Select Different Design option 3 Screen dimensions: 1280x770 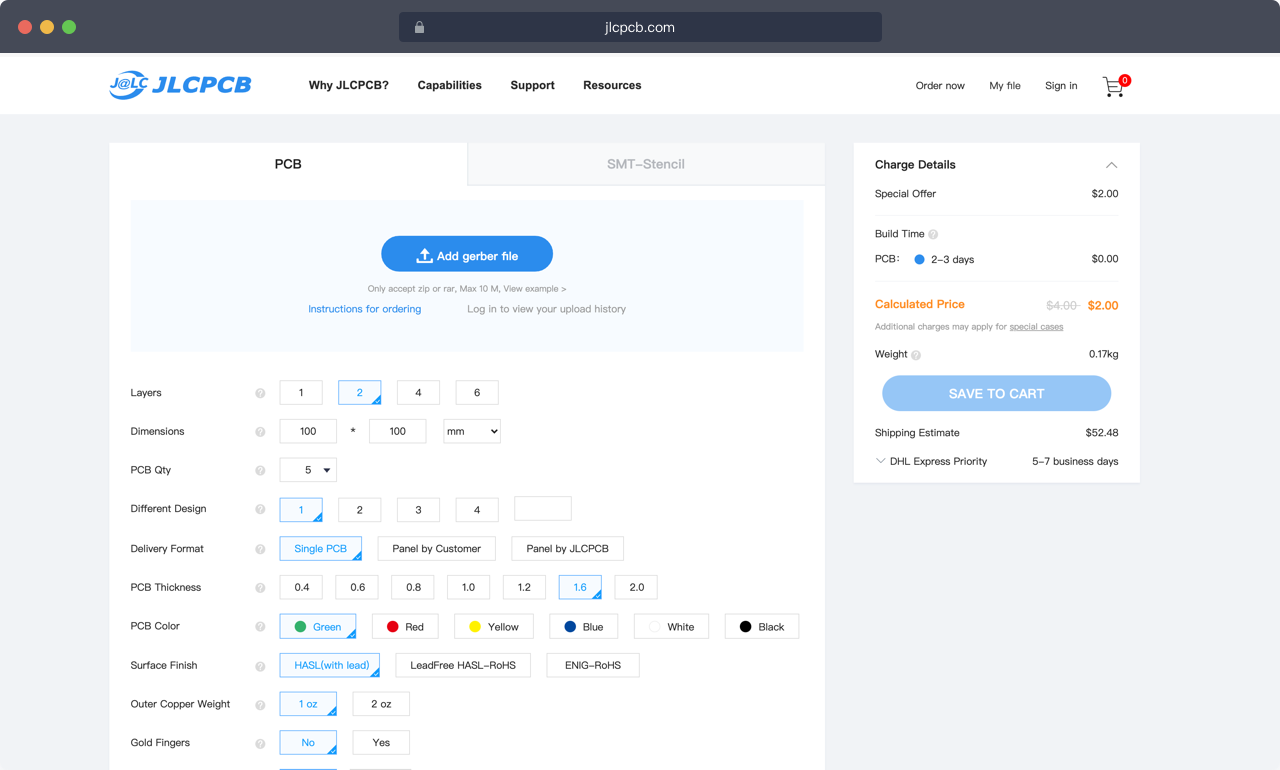coord(418,509)
